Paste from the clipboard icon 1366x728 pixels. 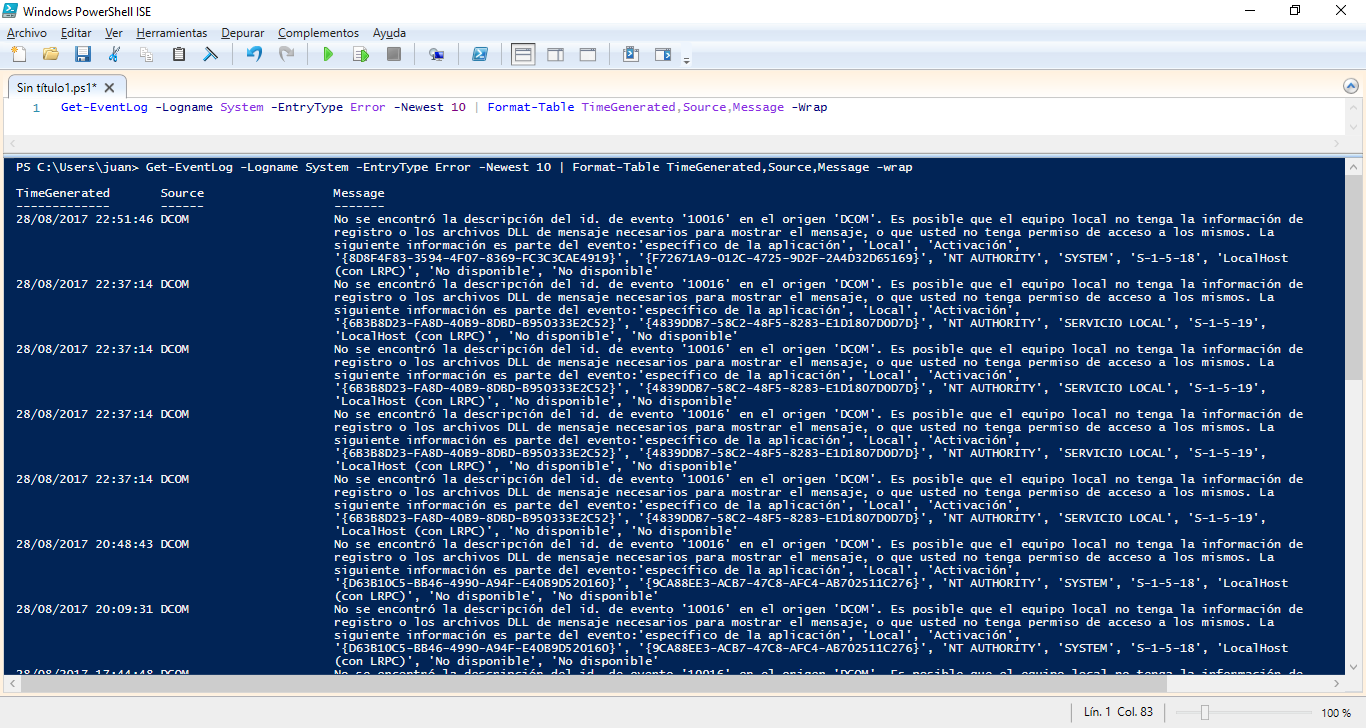click(179, 54)
